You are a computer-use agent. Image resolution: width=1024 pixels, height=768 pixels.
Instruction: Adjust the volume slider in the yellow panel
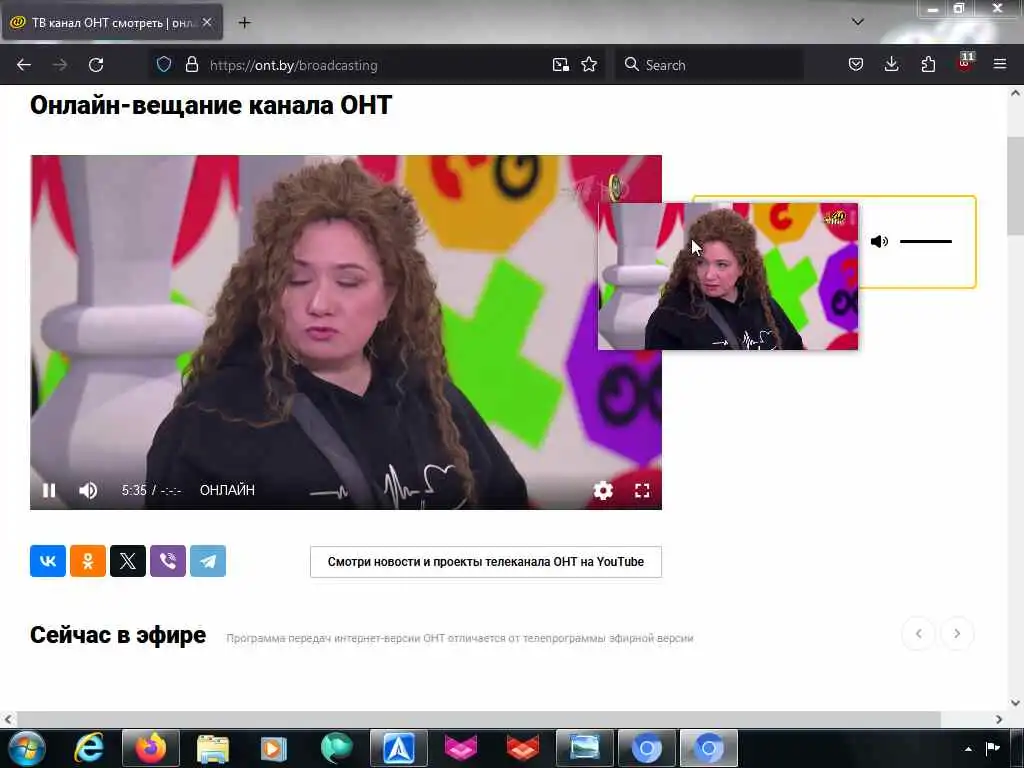[925, 242]
